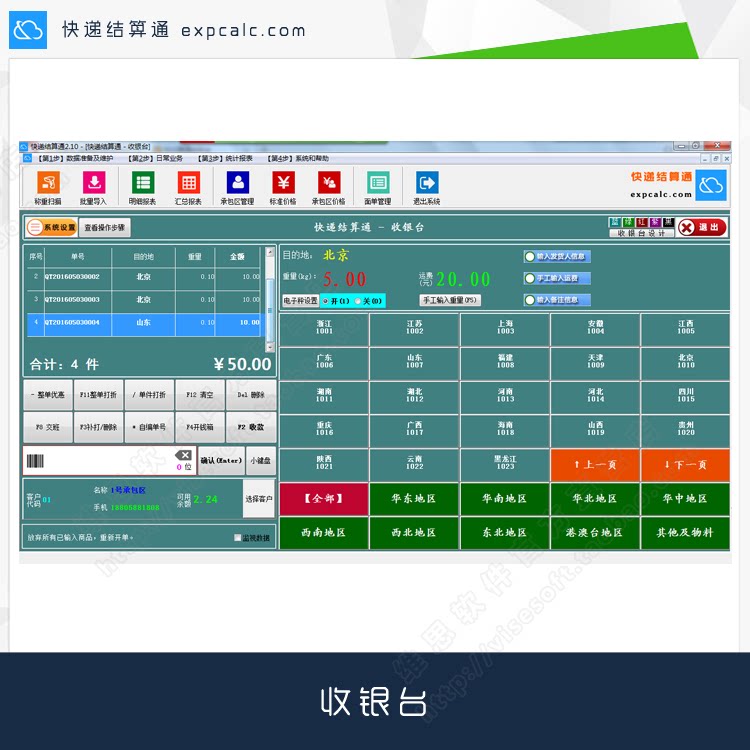Open the 明细报表 detail report
Image resolution: width=750 pixels, height=750 pixels.
143,188
